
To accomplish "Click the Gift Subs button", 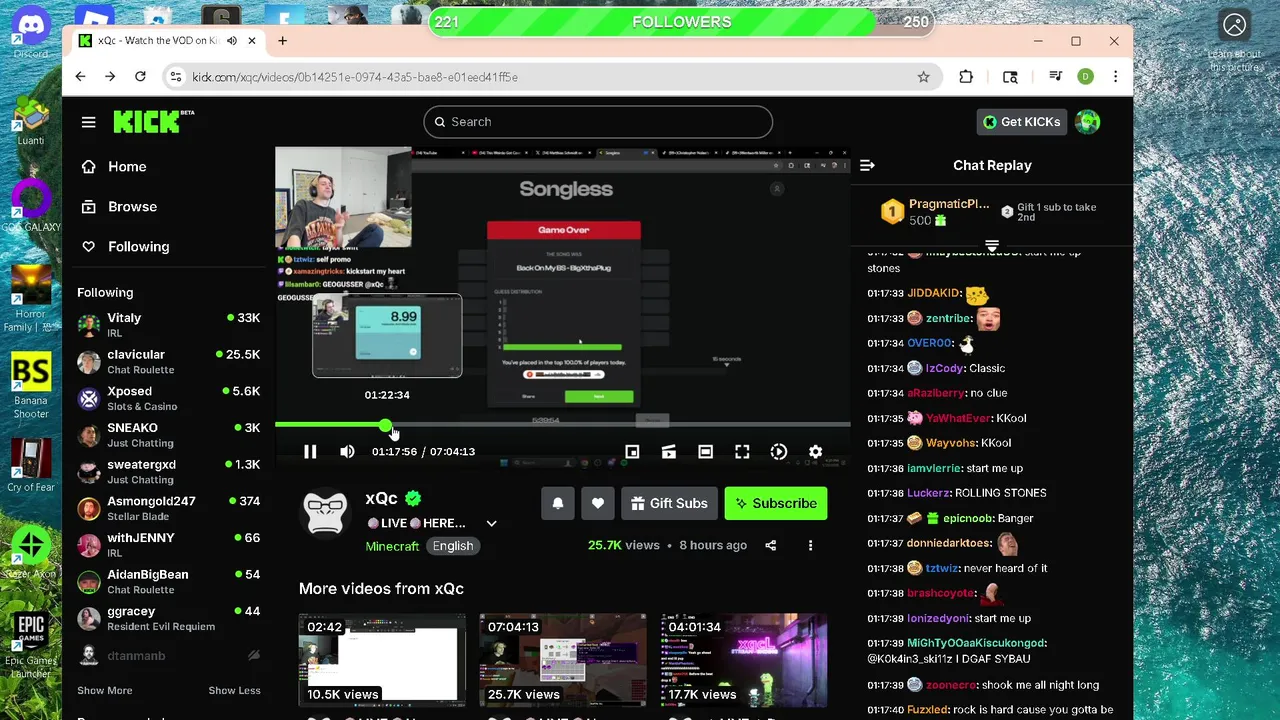I will [669, 503].
